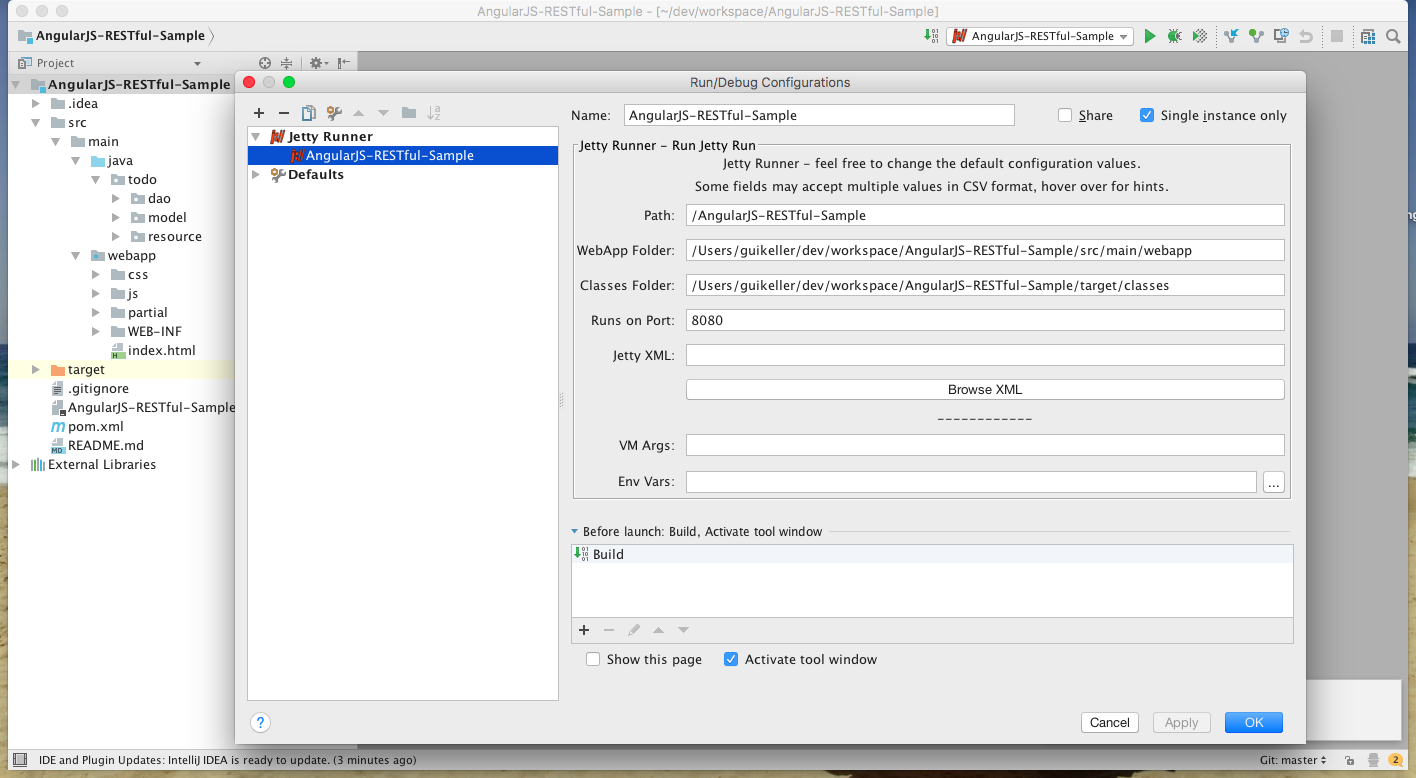Check the Show this page box
Viewport: 1416px width, 778px height.
point(593,659)
